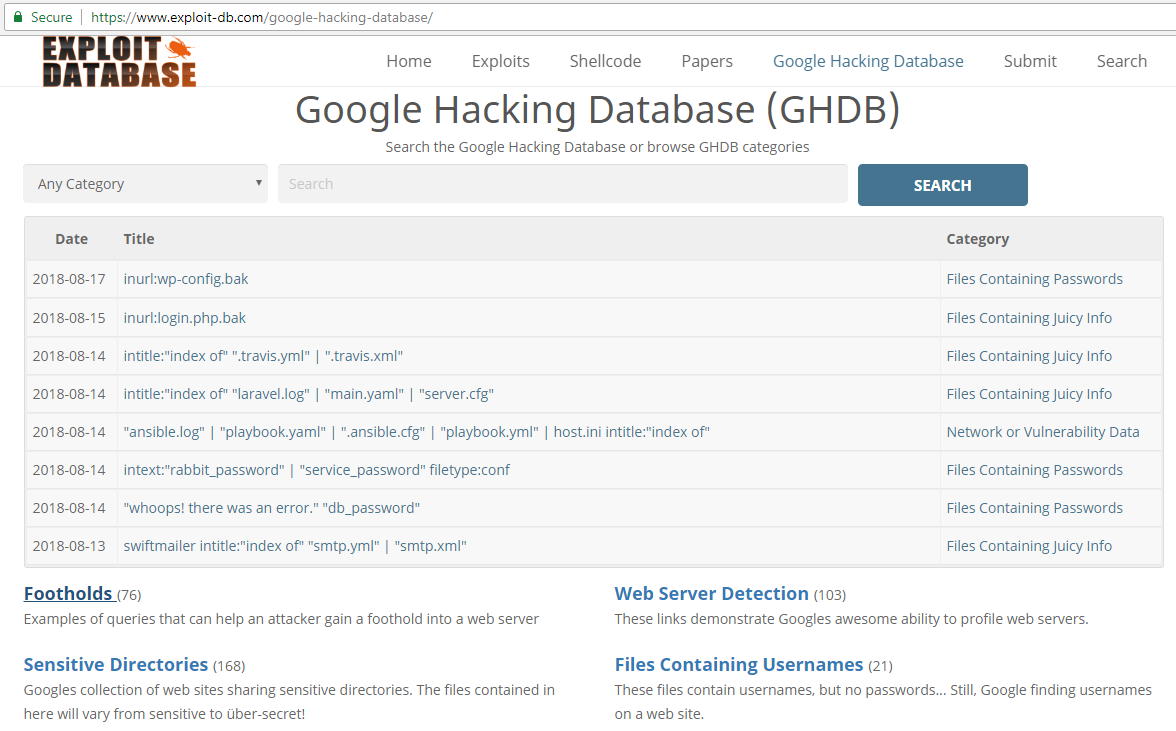The width and height of the screenshot is (1176, 731).
Task: Focus the GHDB search input field
Action: (x=562, y=184)
